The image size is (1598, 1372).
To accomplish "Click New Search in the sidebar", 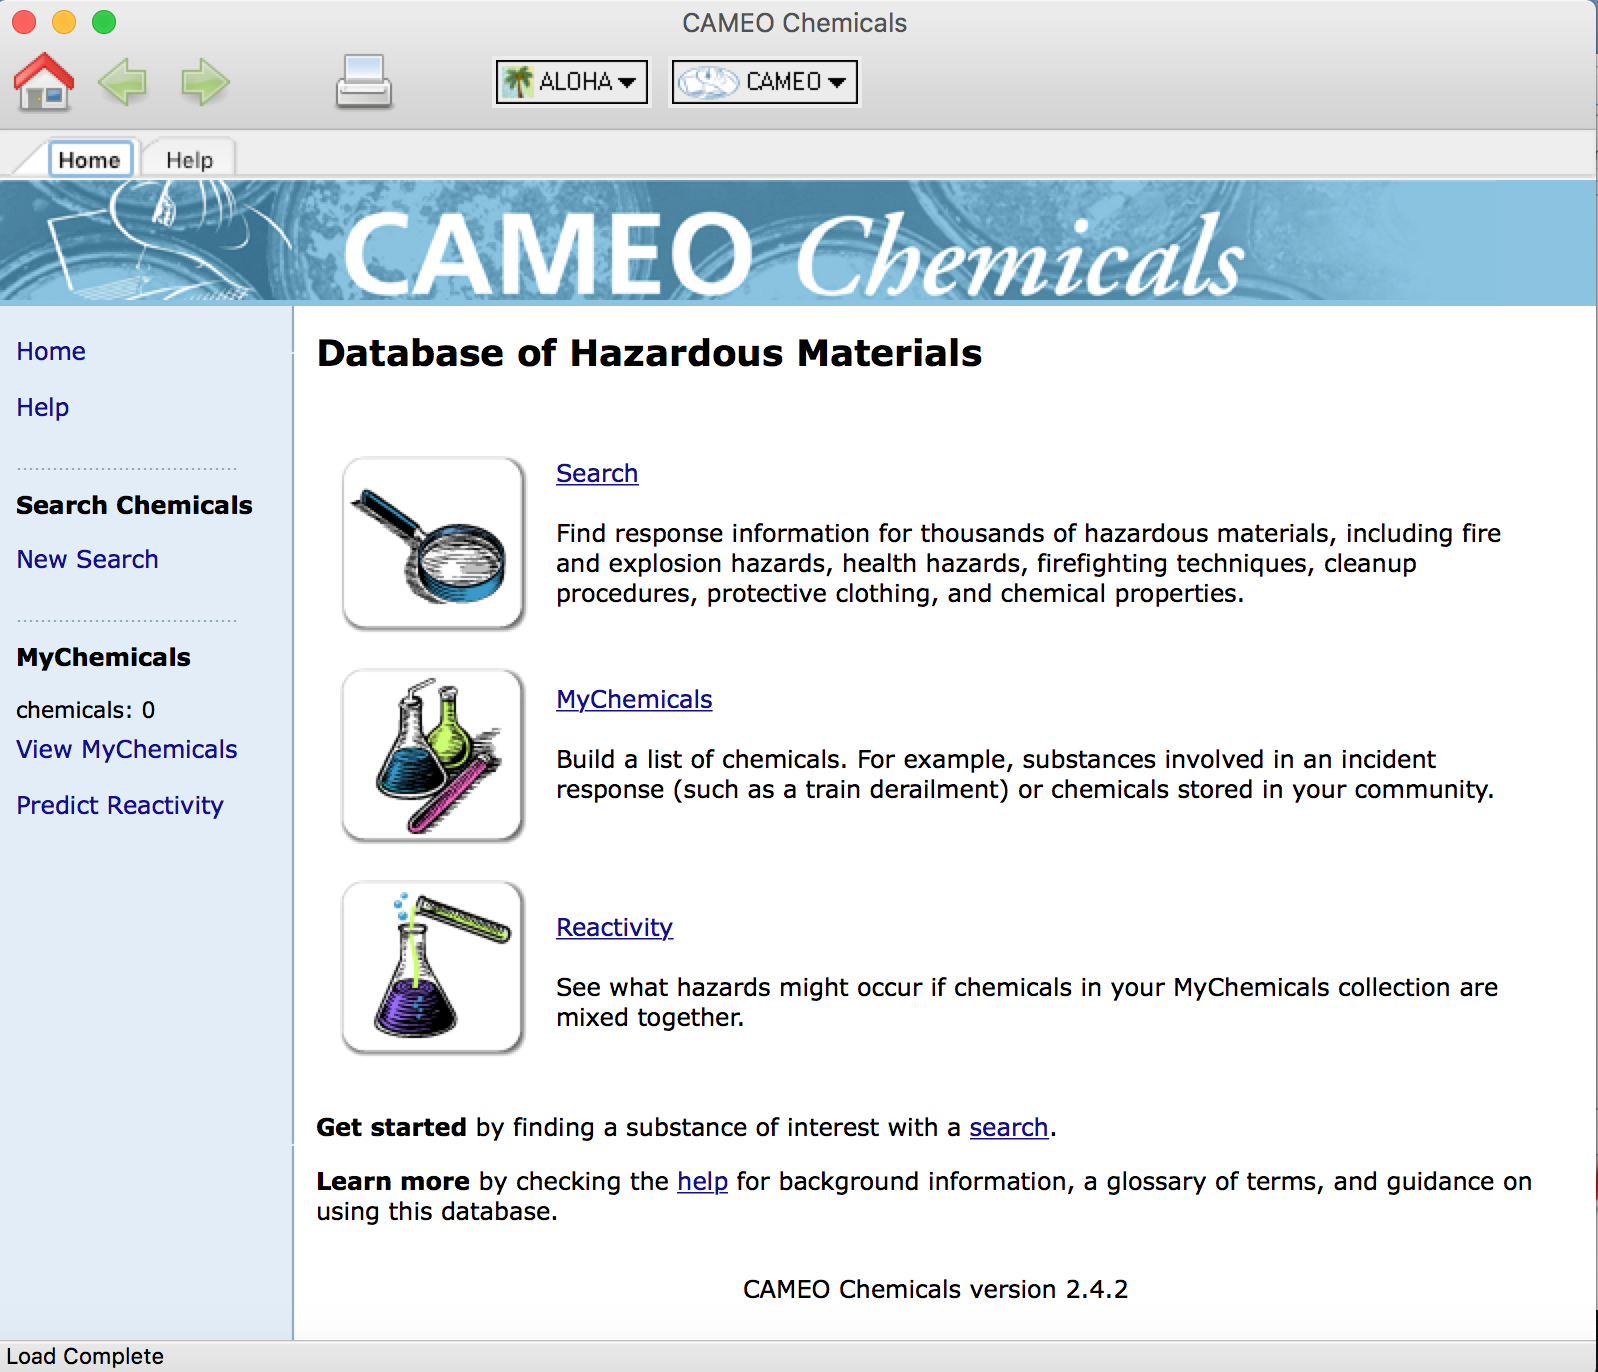I will click(x=87, y=560).
